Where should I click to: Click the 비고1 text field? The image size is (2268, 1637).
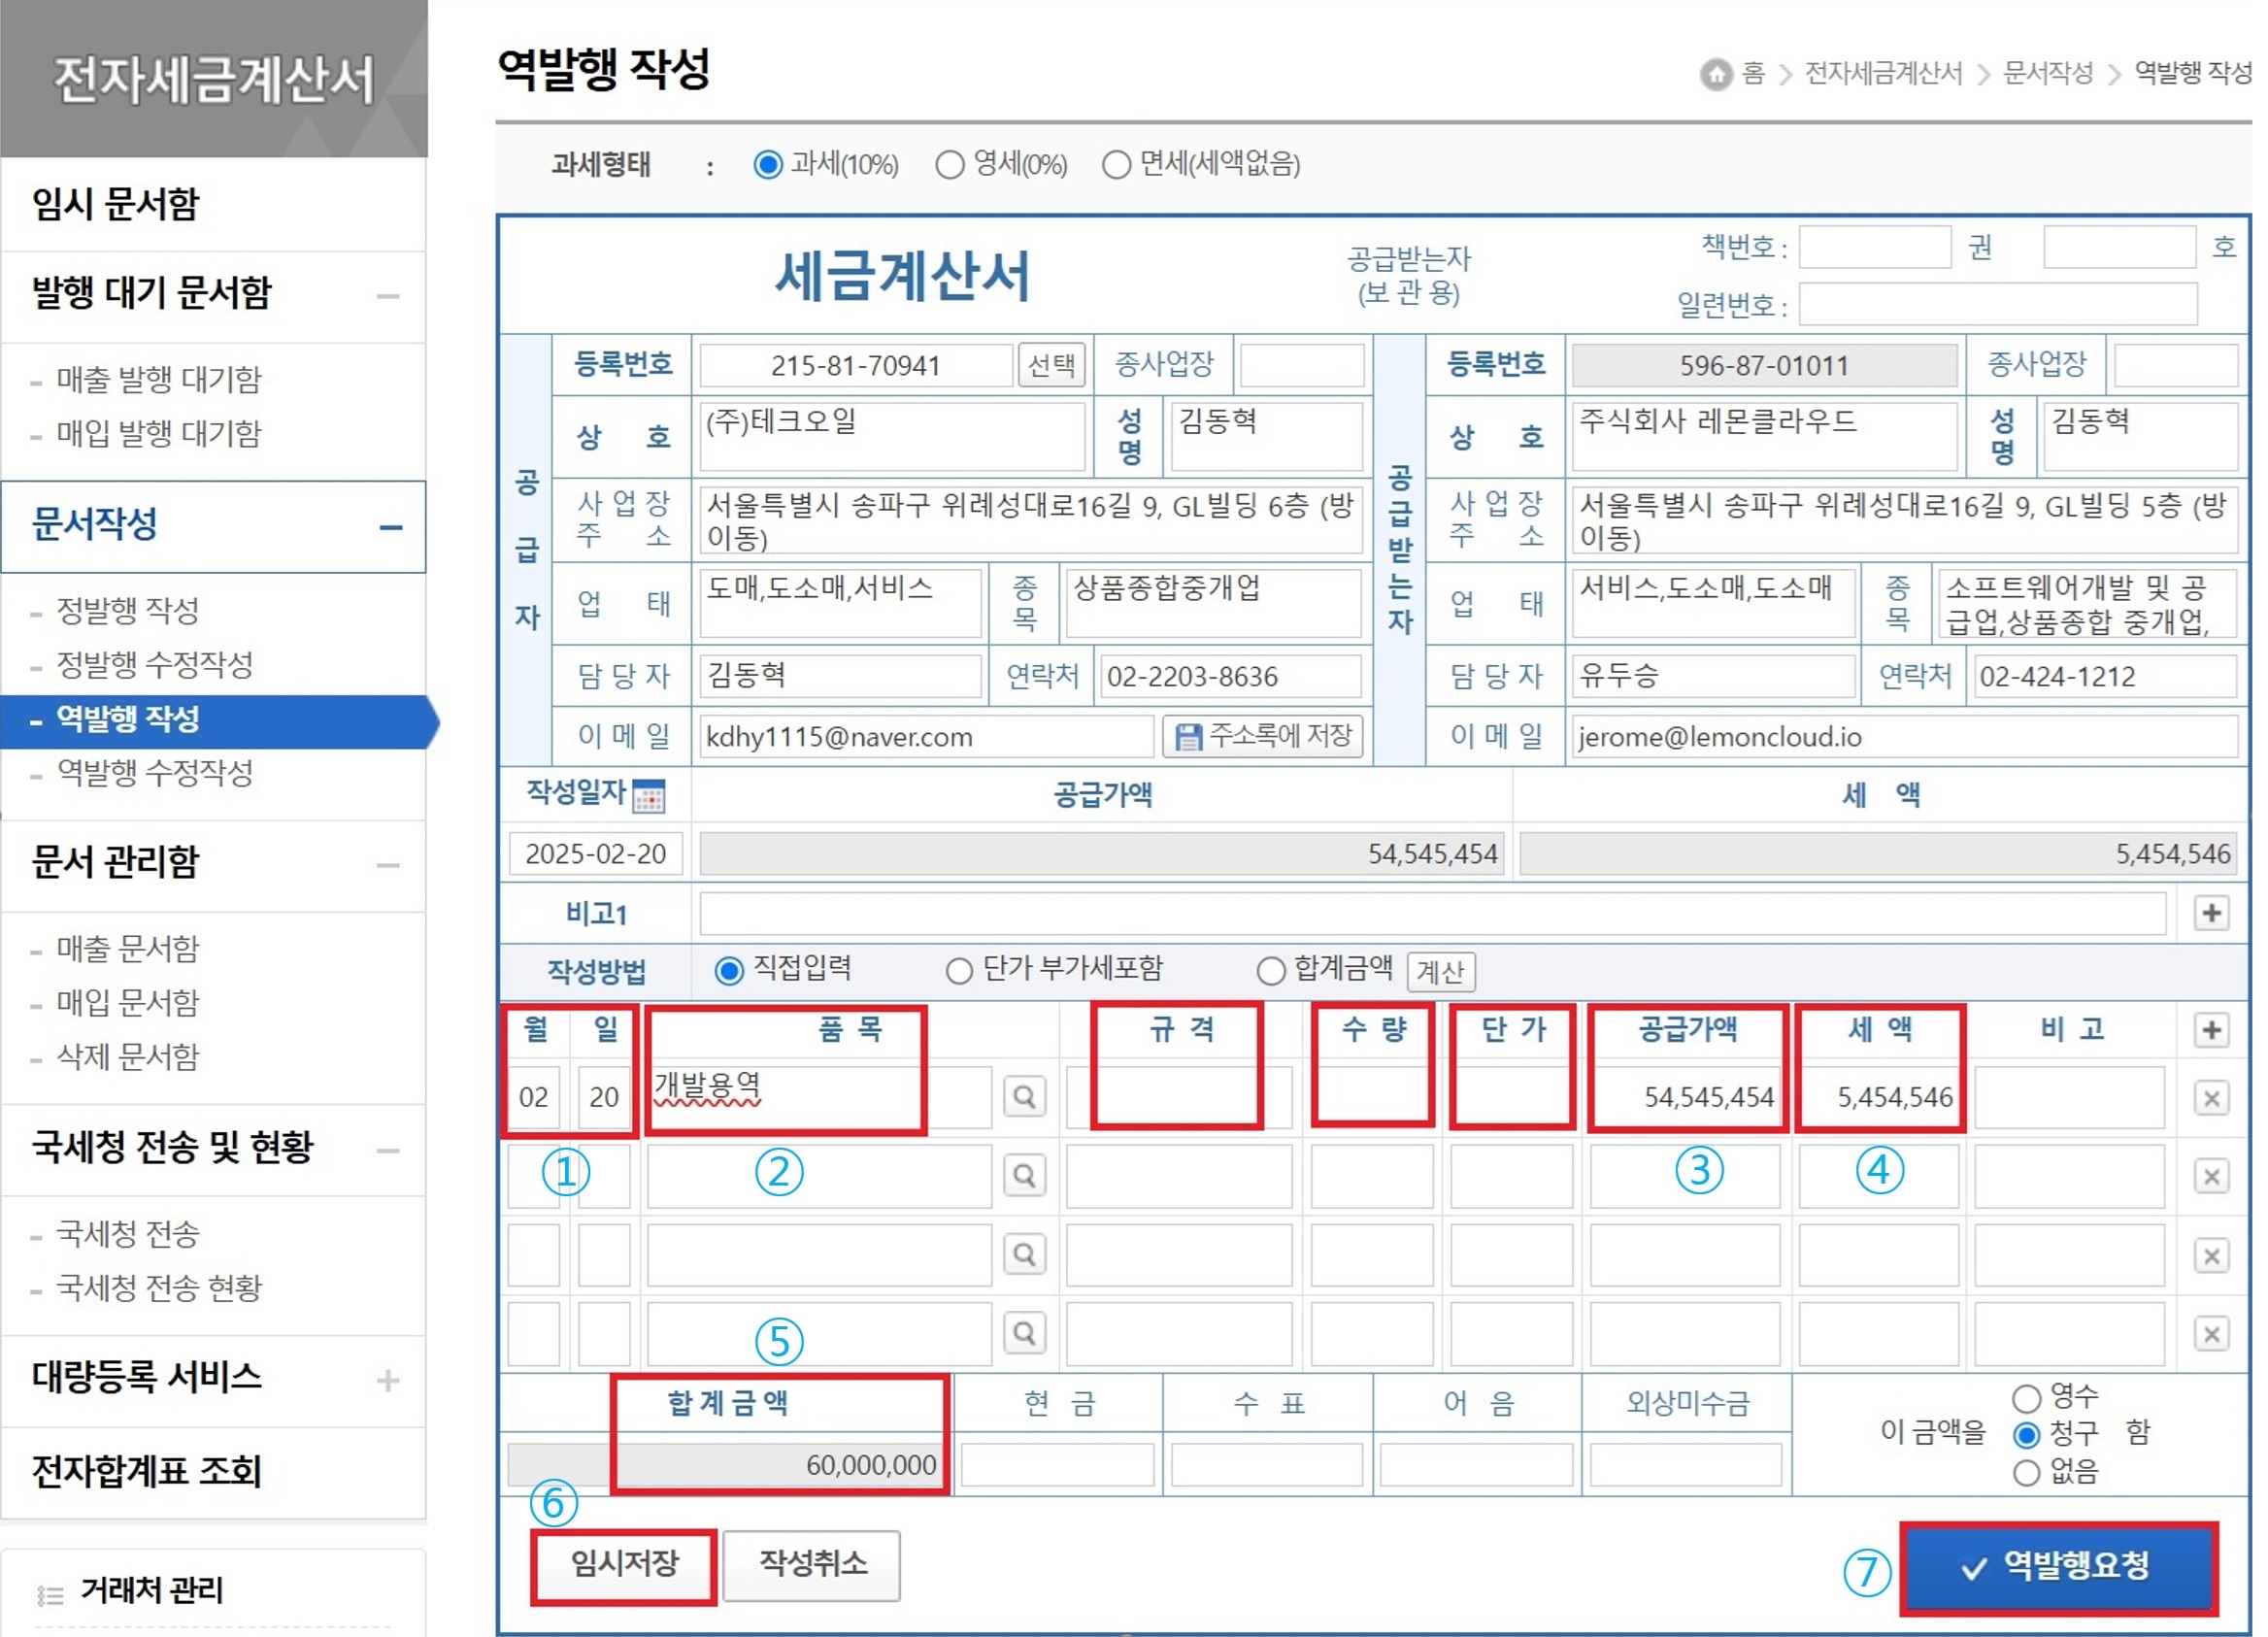[x=1432, y=913]
